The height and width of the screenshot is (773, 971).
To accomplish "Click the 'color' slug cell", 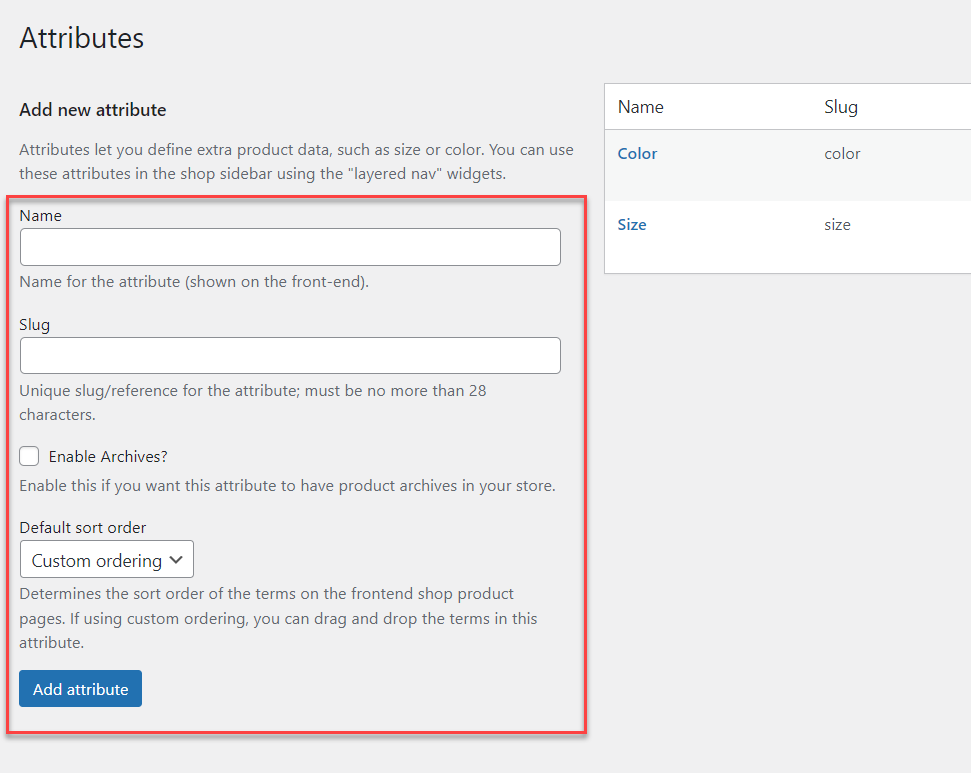I will [842, 154].
